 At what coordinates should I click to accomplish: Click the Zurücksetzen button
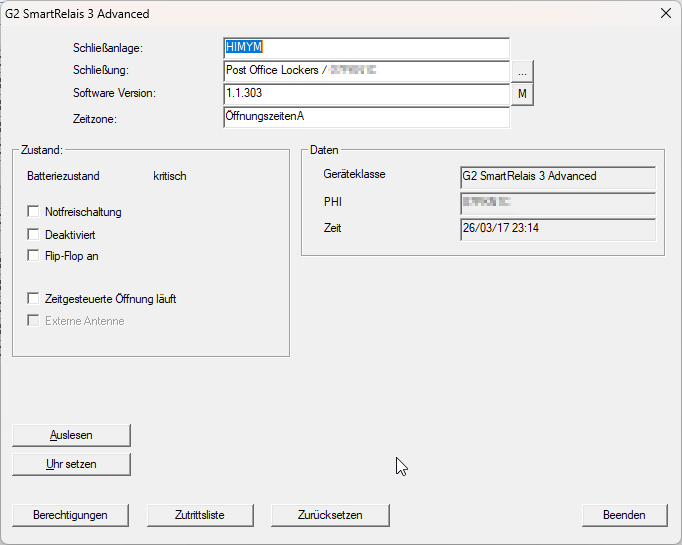330,515
